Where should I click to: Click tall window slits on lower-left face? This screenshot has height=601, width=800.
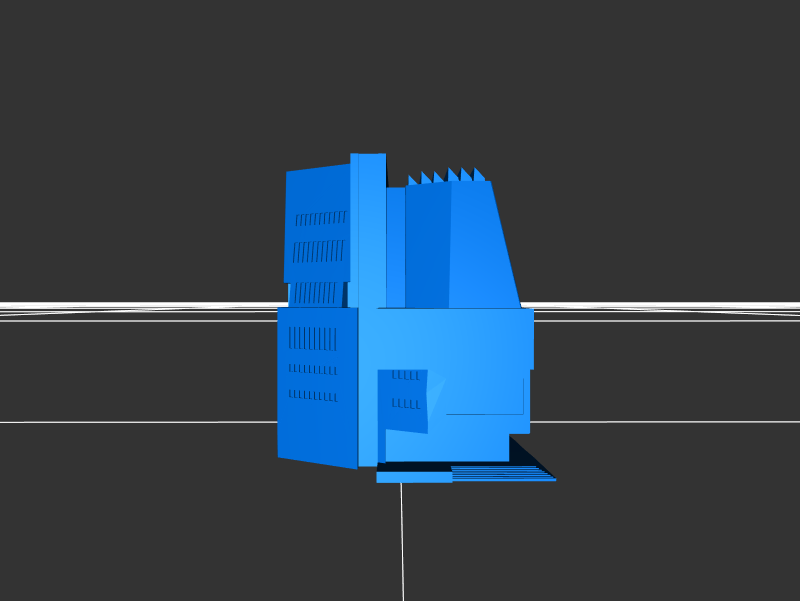coord(313,338)
